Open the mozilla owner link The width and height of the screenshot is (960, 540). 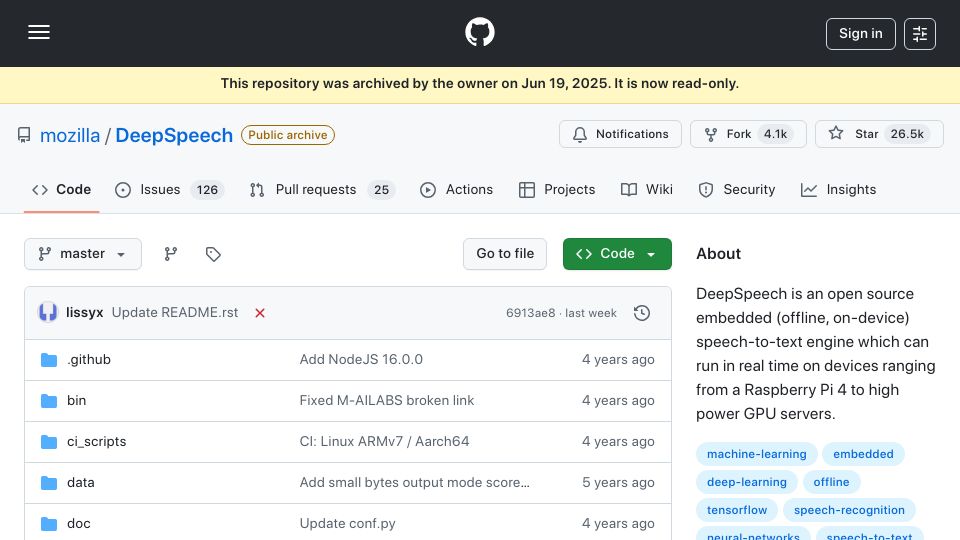pyautogui.click(x=70, y=135)
